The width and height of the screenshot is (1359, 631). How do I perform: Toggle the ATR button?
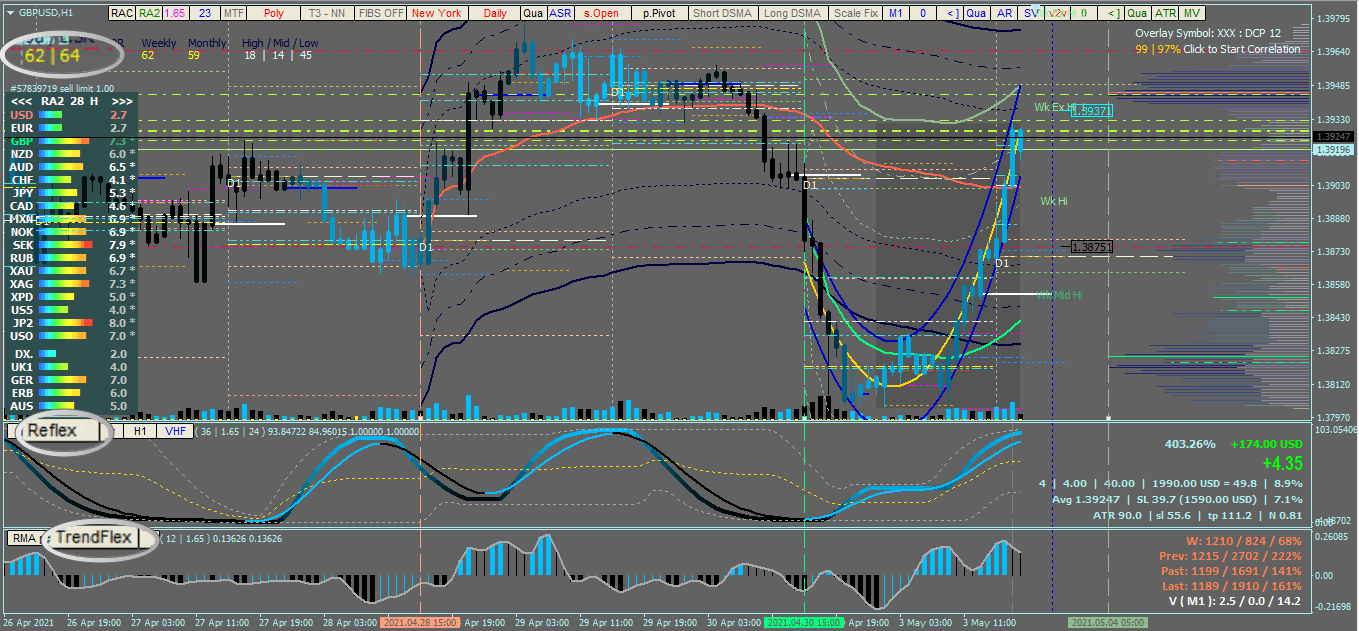1165,13
